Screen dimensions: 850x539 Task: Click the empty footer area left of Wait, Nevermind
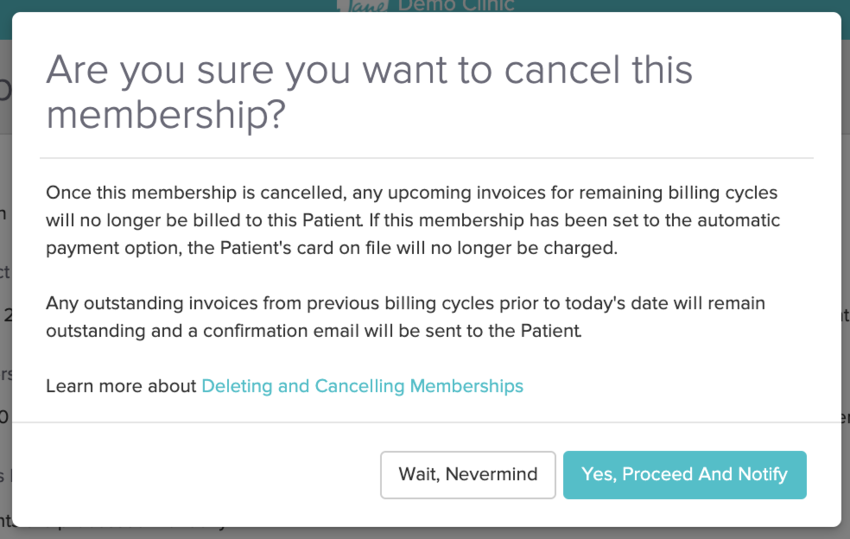[x=200, y=474]
